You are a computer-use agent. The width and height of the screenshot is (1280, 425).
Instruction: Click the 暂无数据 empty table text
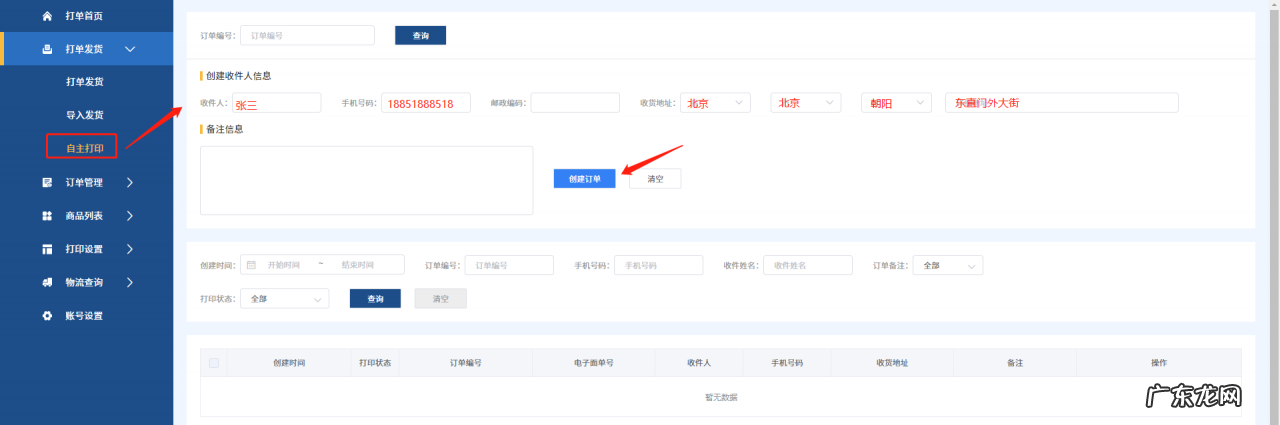coord(721,397)
